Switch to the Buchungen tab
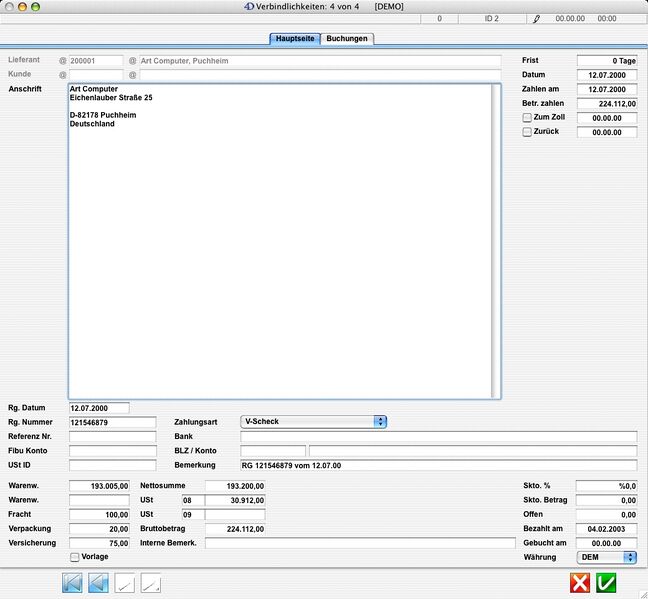Viewport: 648px width, 599px height. coord(347,39)
